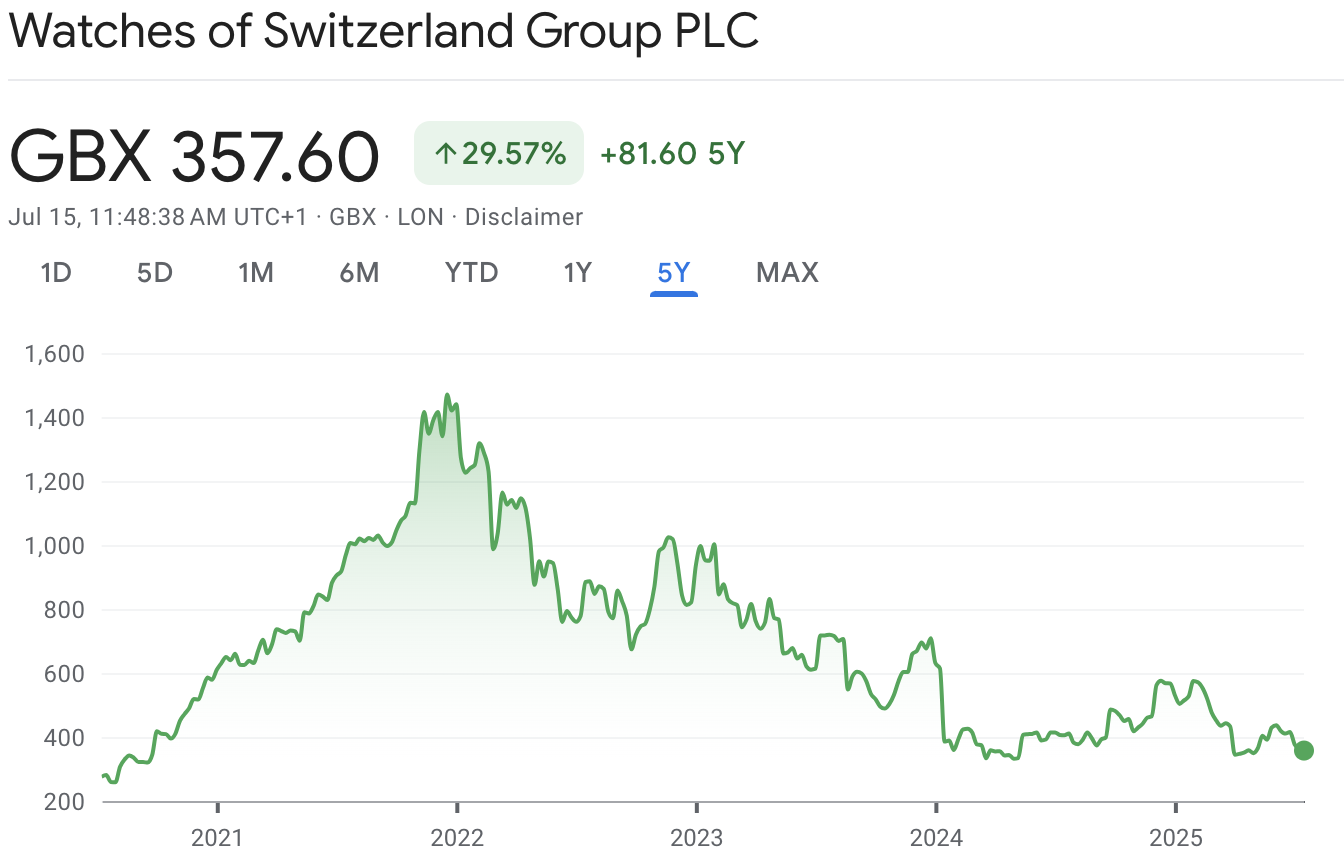The image size is (1344, 866).
Task: Click the green up-arrow icon
Action: tap(445, 154)
